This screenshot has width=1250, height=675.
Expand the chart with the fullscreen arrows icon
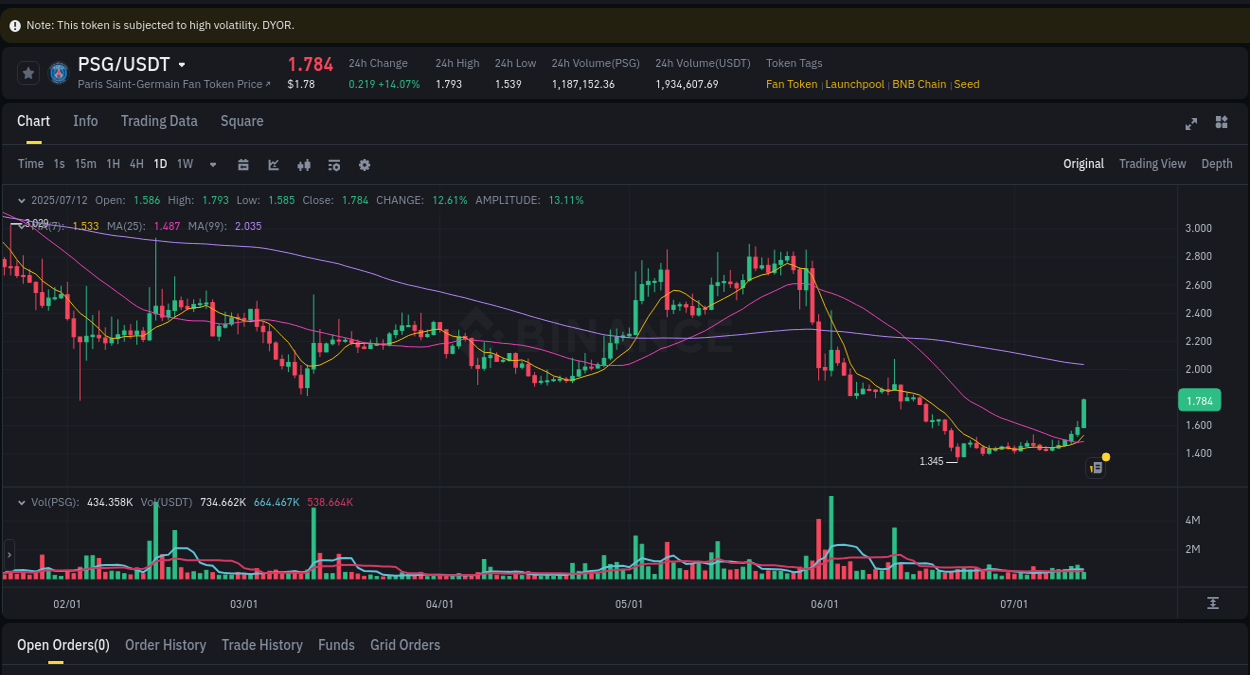pos(1190,123)
